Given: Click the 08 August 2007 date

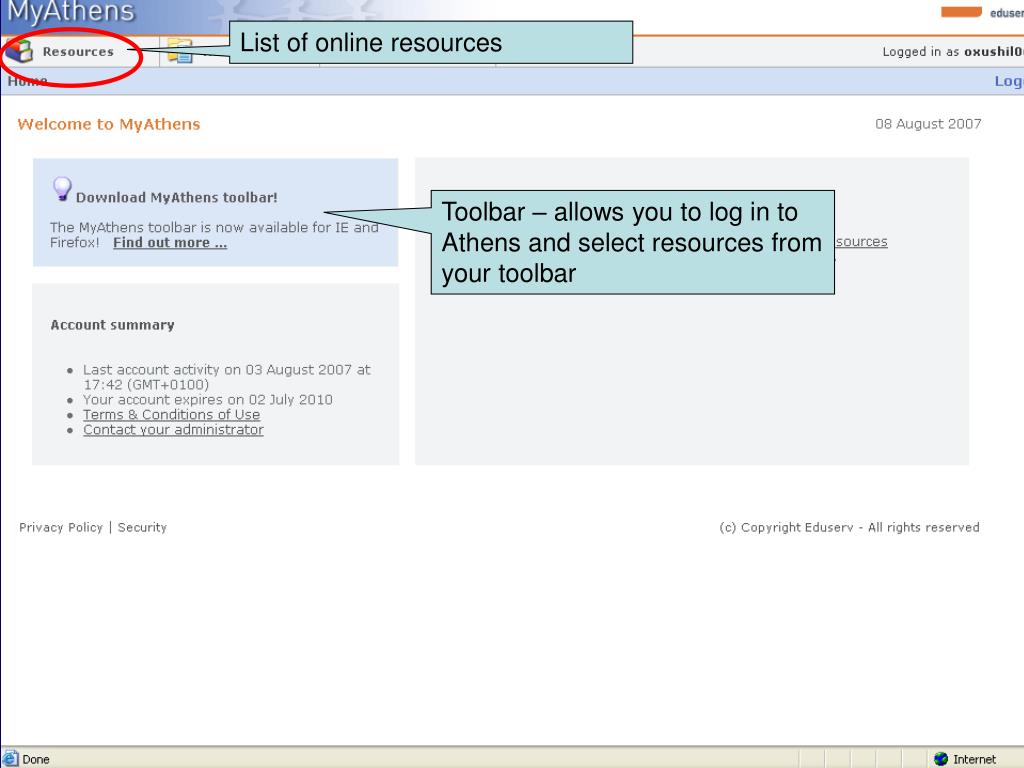Looking at the screenshot, I should [x=928, y=123].
